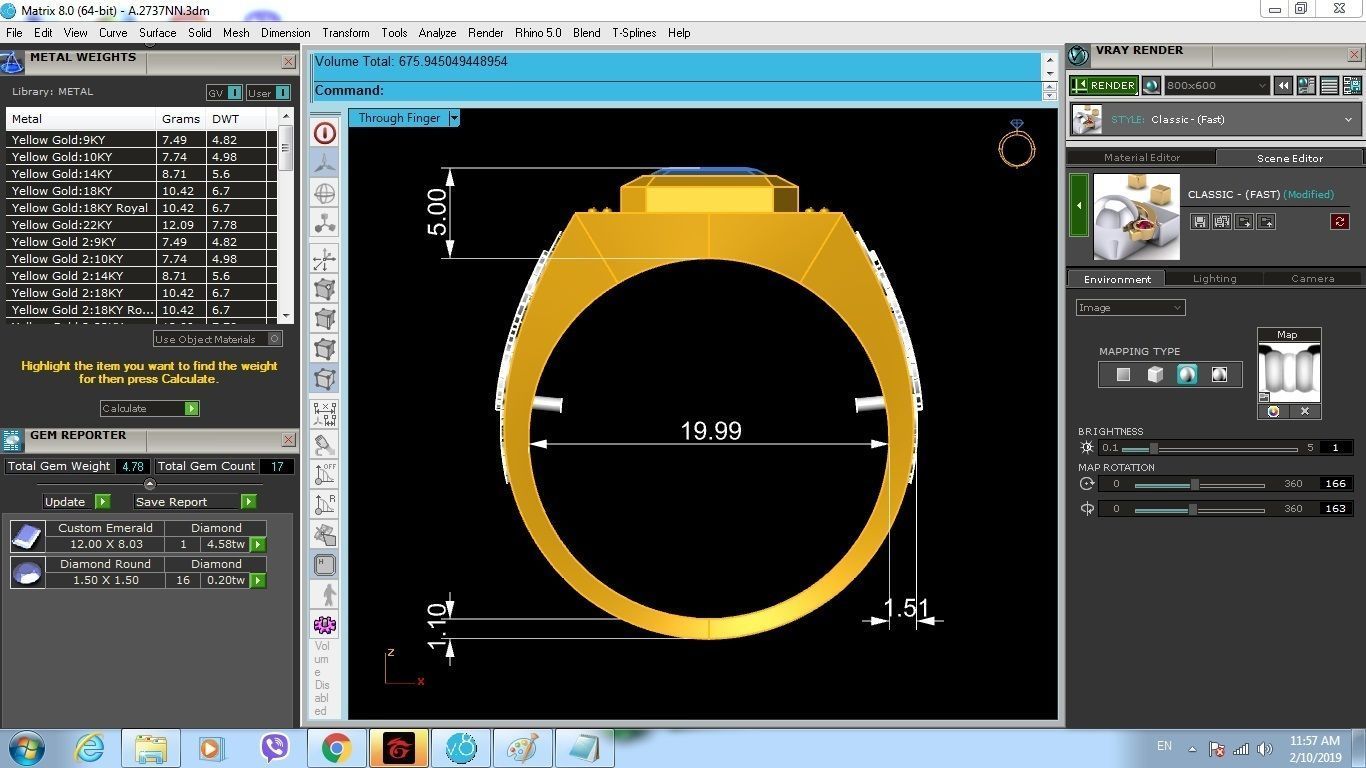Open the 800x600 render size dropdown
The image size is (1366, 768).
[x=1216, y=86]
